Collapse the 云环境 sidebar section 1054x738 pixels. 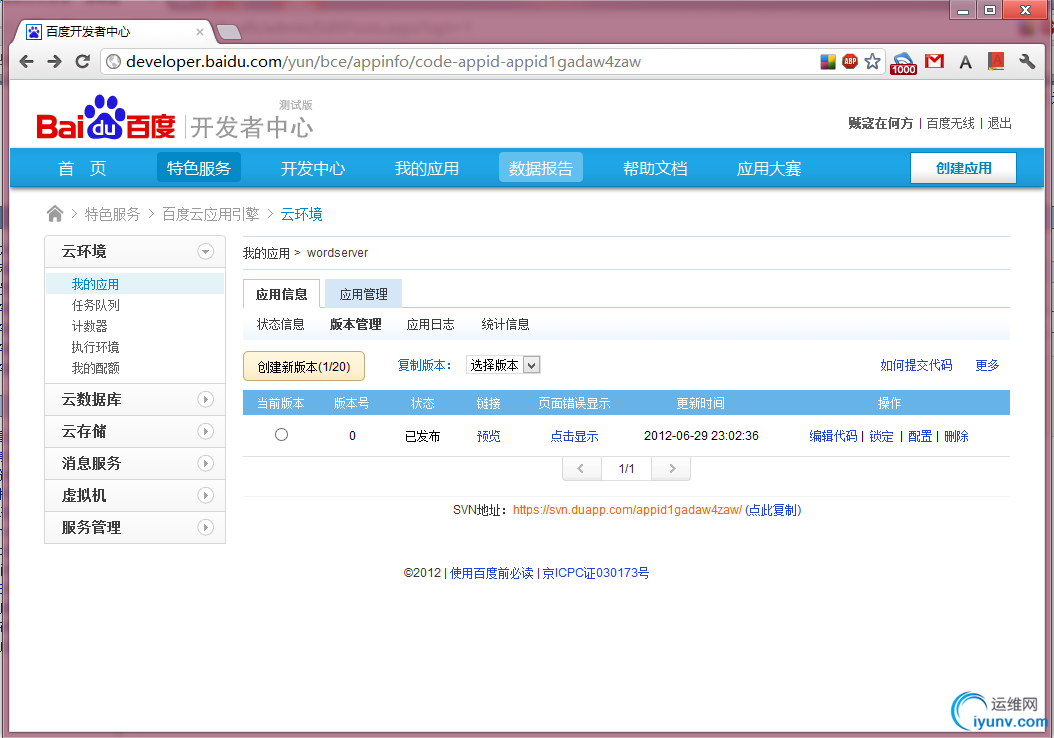(x=206, y=251)
